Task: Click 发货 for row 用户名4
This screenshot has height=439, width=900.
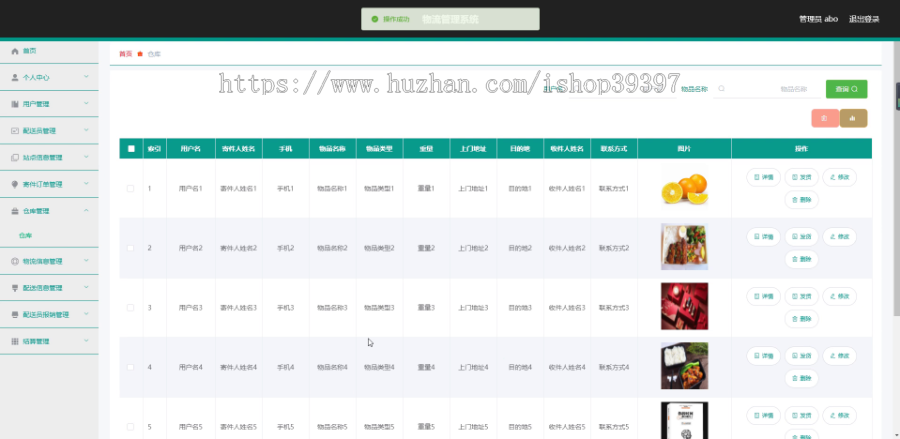Action: coord(802,356)
